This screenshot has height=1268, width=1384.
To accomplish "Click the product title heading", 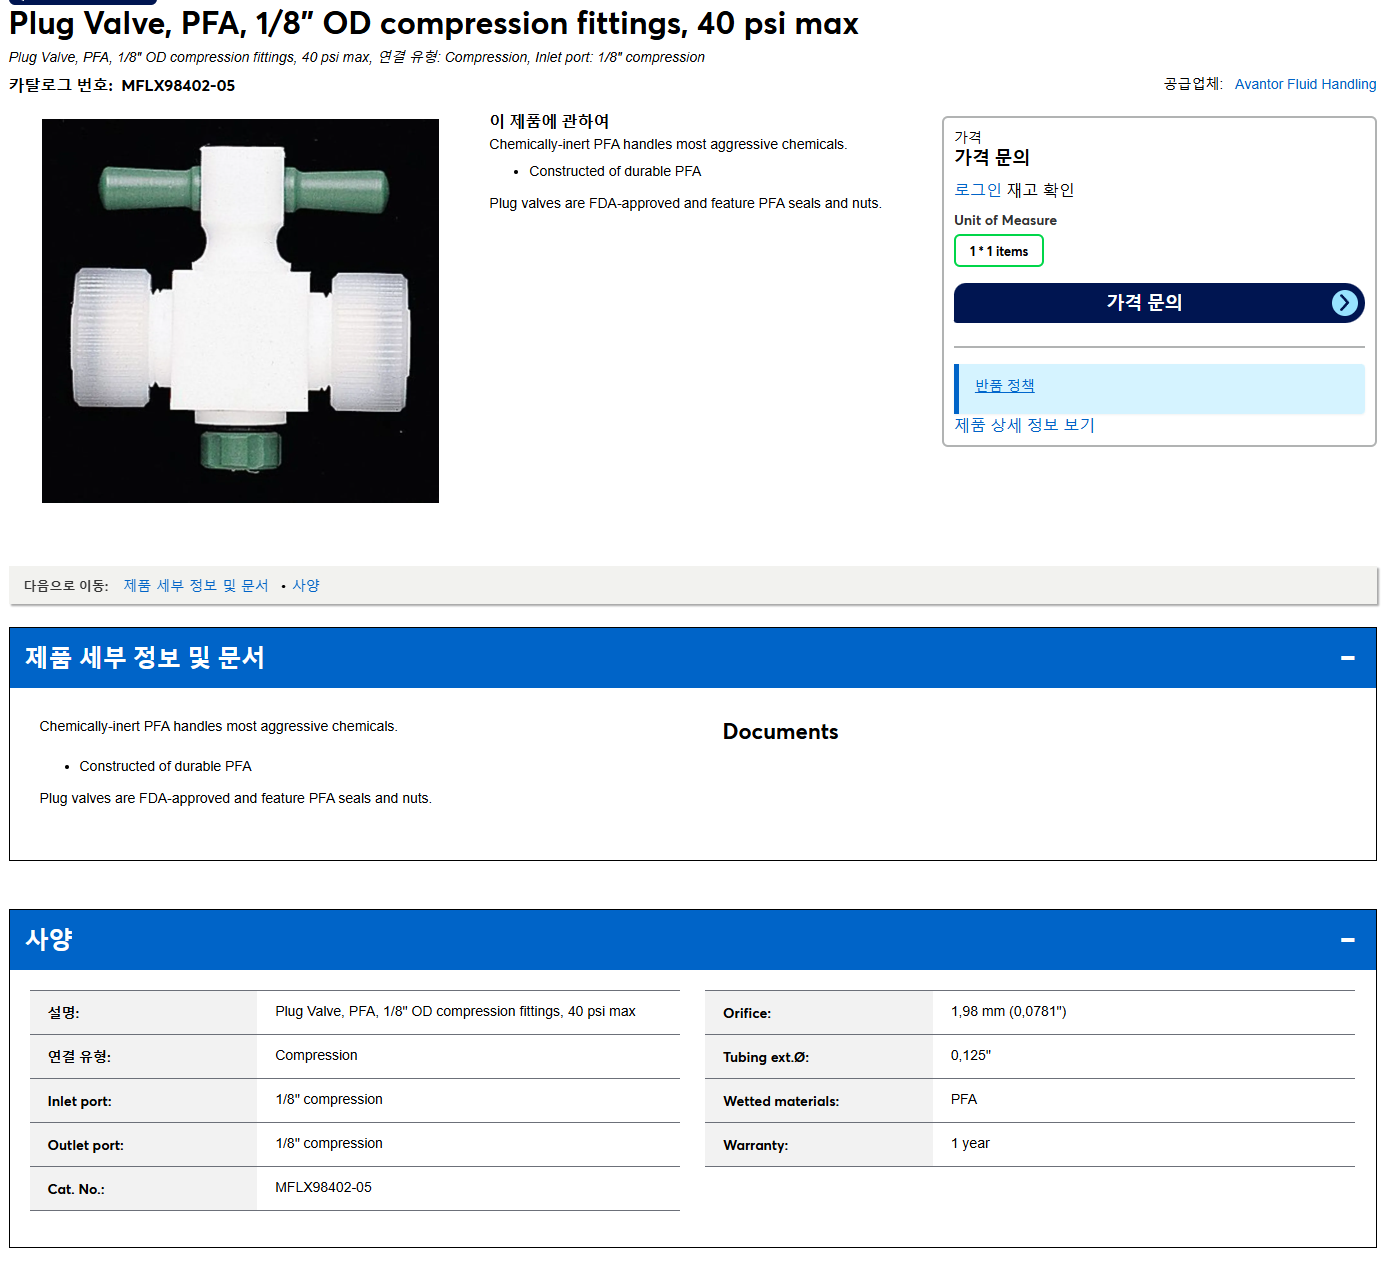I will click(x=434, y=24).
